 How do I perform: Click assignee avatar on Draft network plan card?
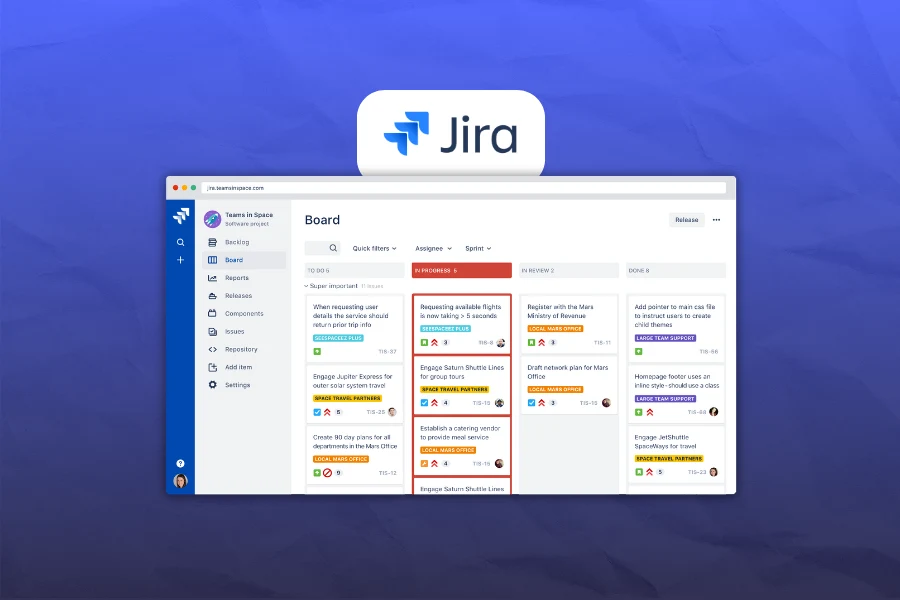[606, 402]
